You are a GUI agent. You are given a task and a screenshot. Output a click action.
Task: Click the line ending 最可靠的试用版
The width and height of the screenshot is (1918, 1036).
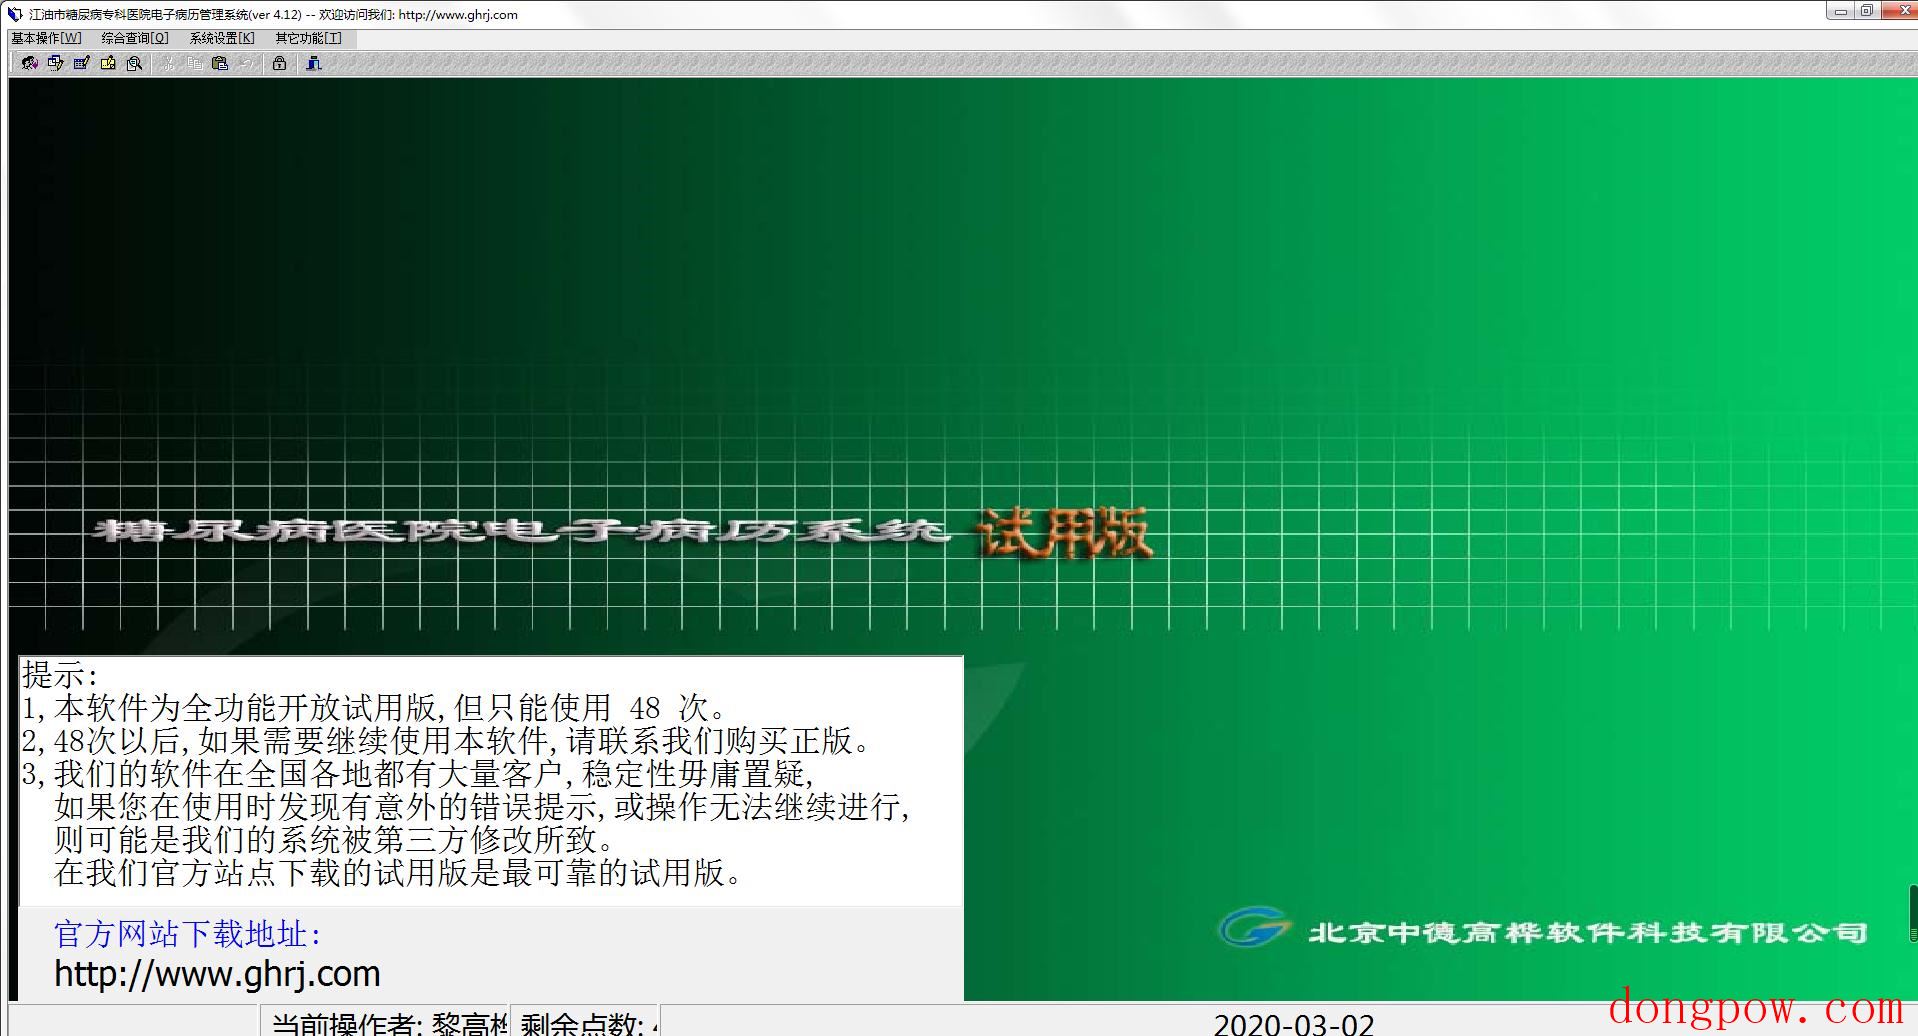click(x=399, y=873)
